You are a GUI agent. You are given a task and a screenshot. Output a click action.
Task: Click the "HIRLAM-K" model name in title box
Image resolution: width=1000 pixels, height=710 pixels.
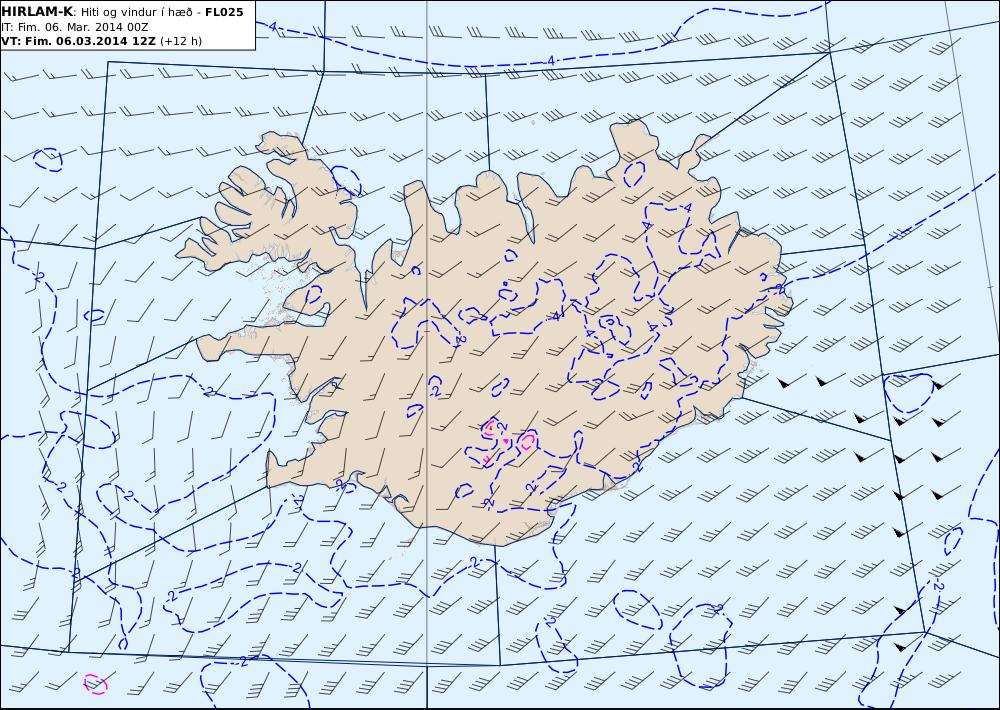(37, 11)
